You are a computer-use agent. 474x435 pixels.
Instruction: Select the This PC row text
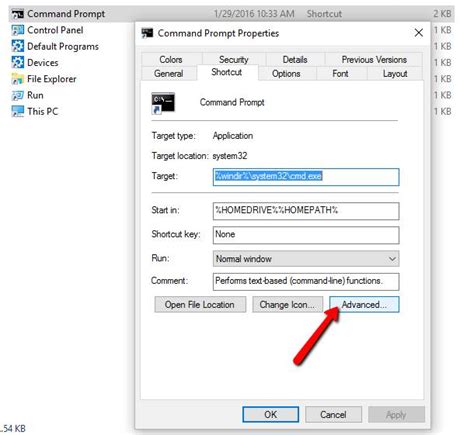coord(43,111)
